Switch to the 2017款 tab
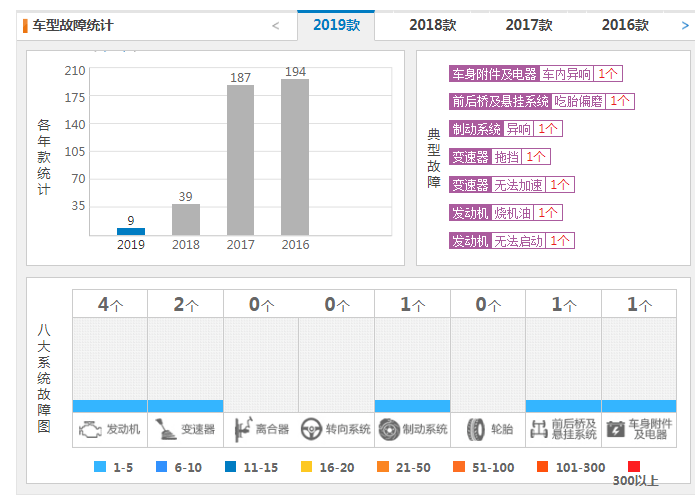 (x=528, y=25)
